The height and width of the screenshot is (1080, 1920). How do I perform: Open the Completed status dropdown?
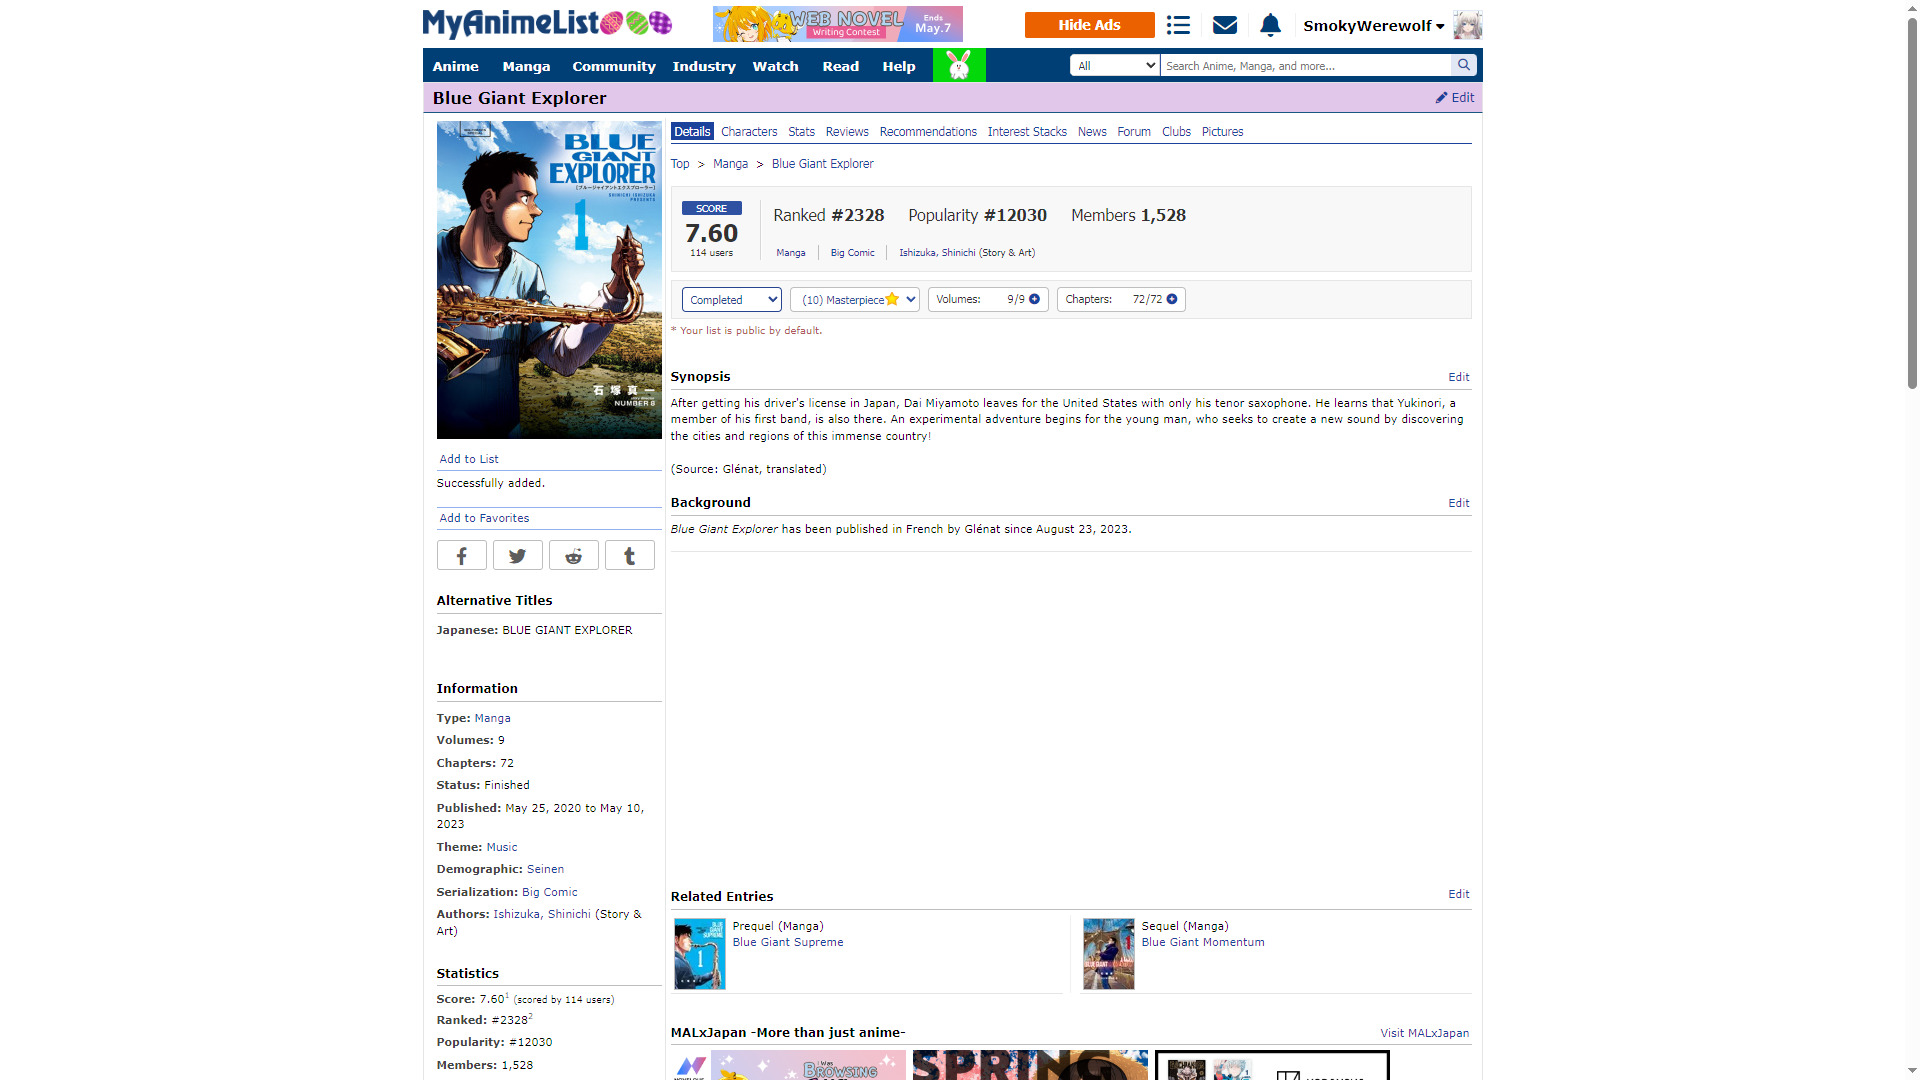point(731,299)
